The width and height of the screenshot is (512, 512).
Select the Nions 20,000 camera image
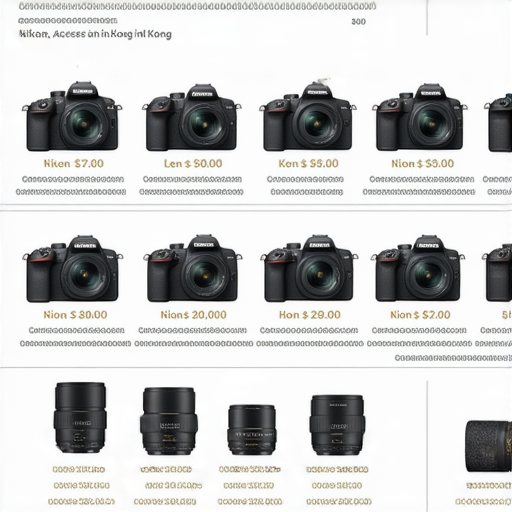193,269
